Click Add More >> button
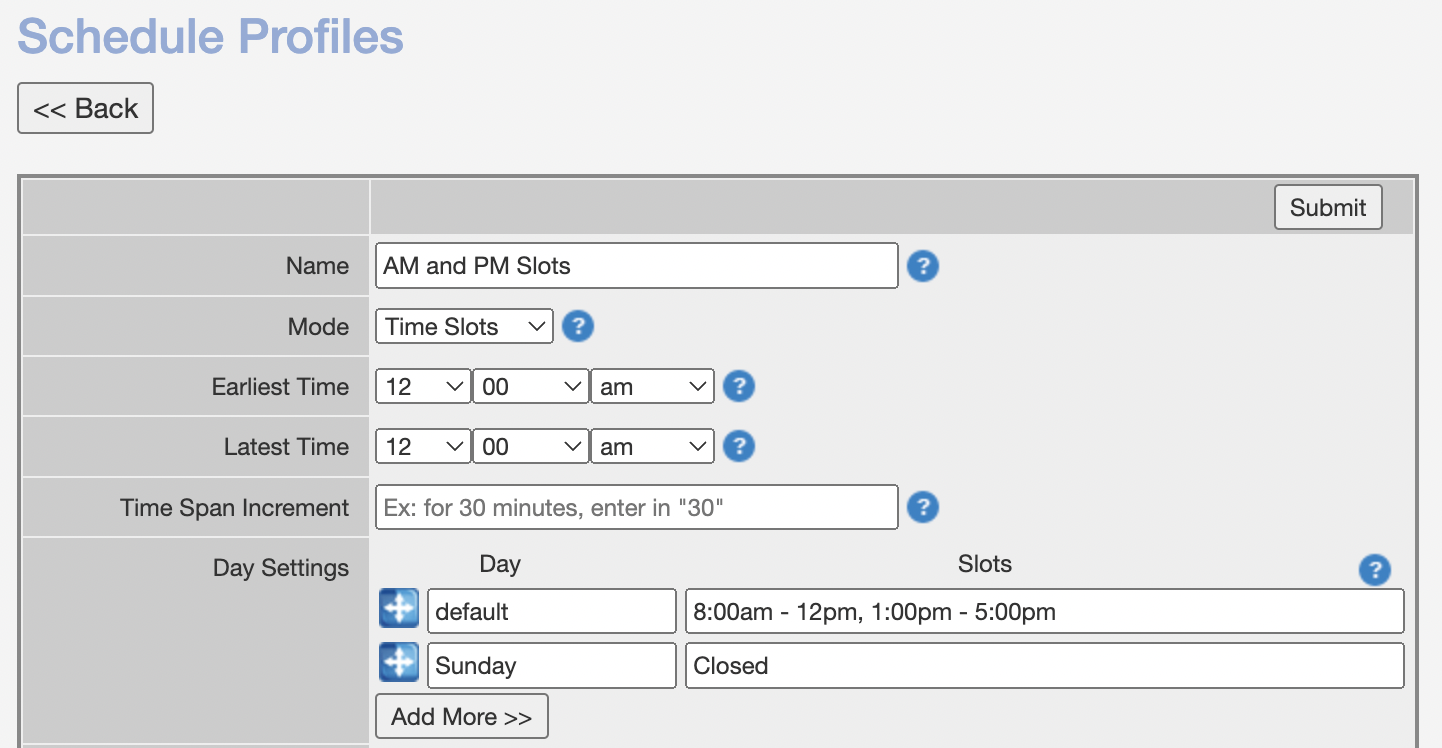The width and height of the screenshot is (1442, 748). click(x=462, y=716)
